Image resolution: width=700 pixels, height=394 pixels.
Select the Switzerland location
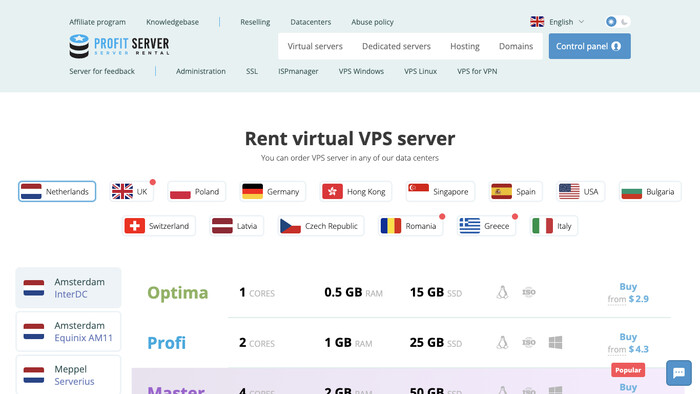pos(159,226)
